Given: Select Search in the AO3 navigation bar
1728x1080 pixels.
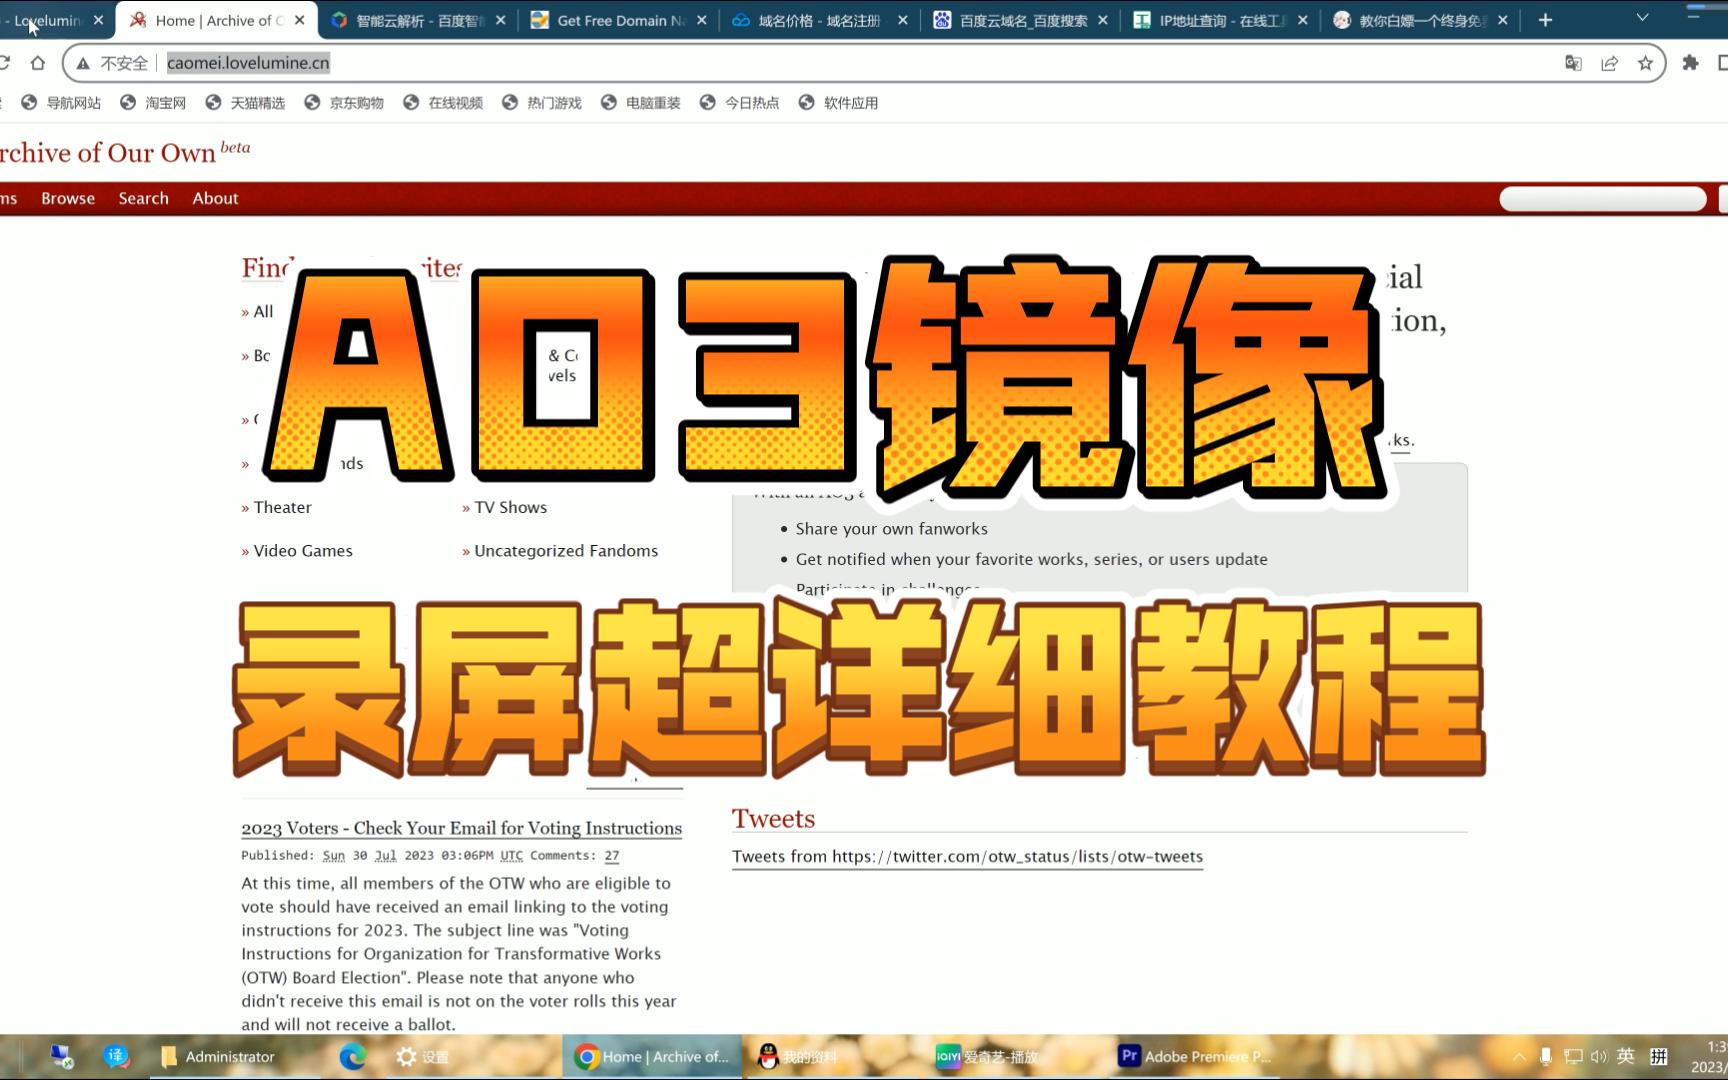Looking at the screenshot, I should (x=143, y=198).
